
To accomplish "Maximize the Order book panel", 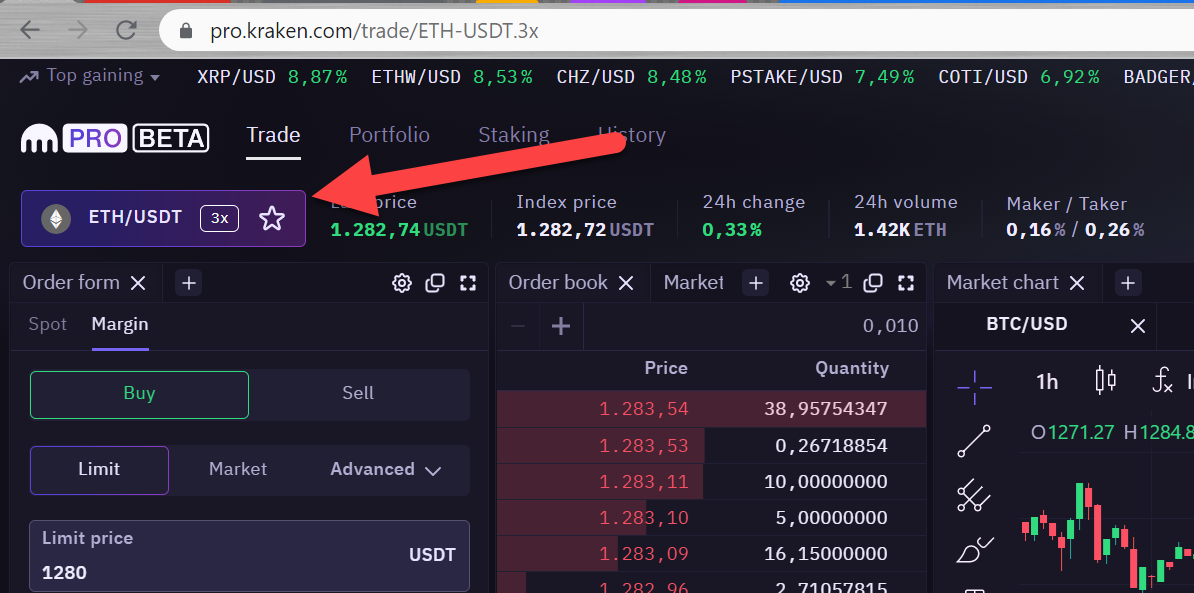I will click(905, 283).
